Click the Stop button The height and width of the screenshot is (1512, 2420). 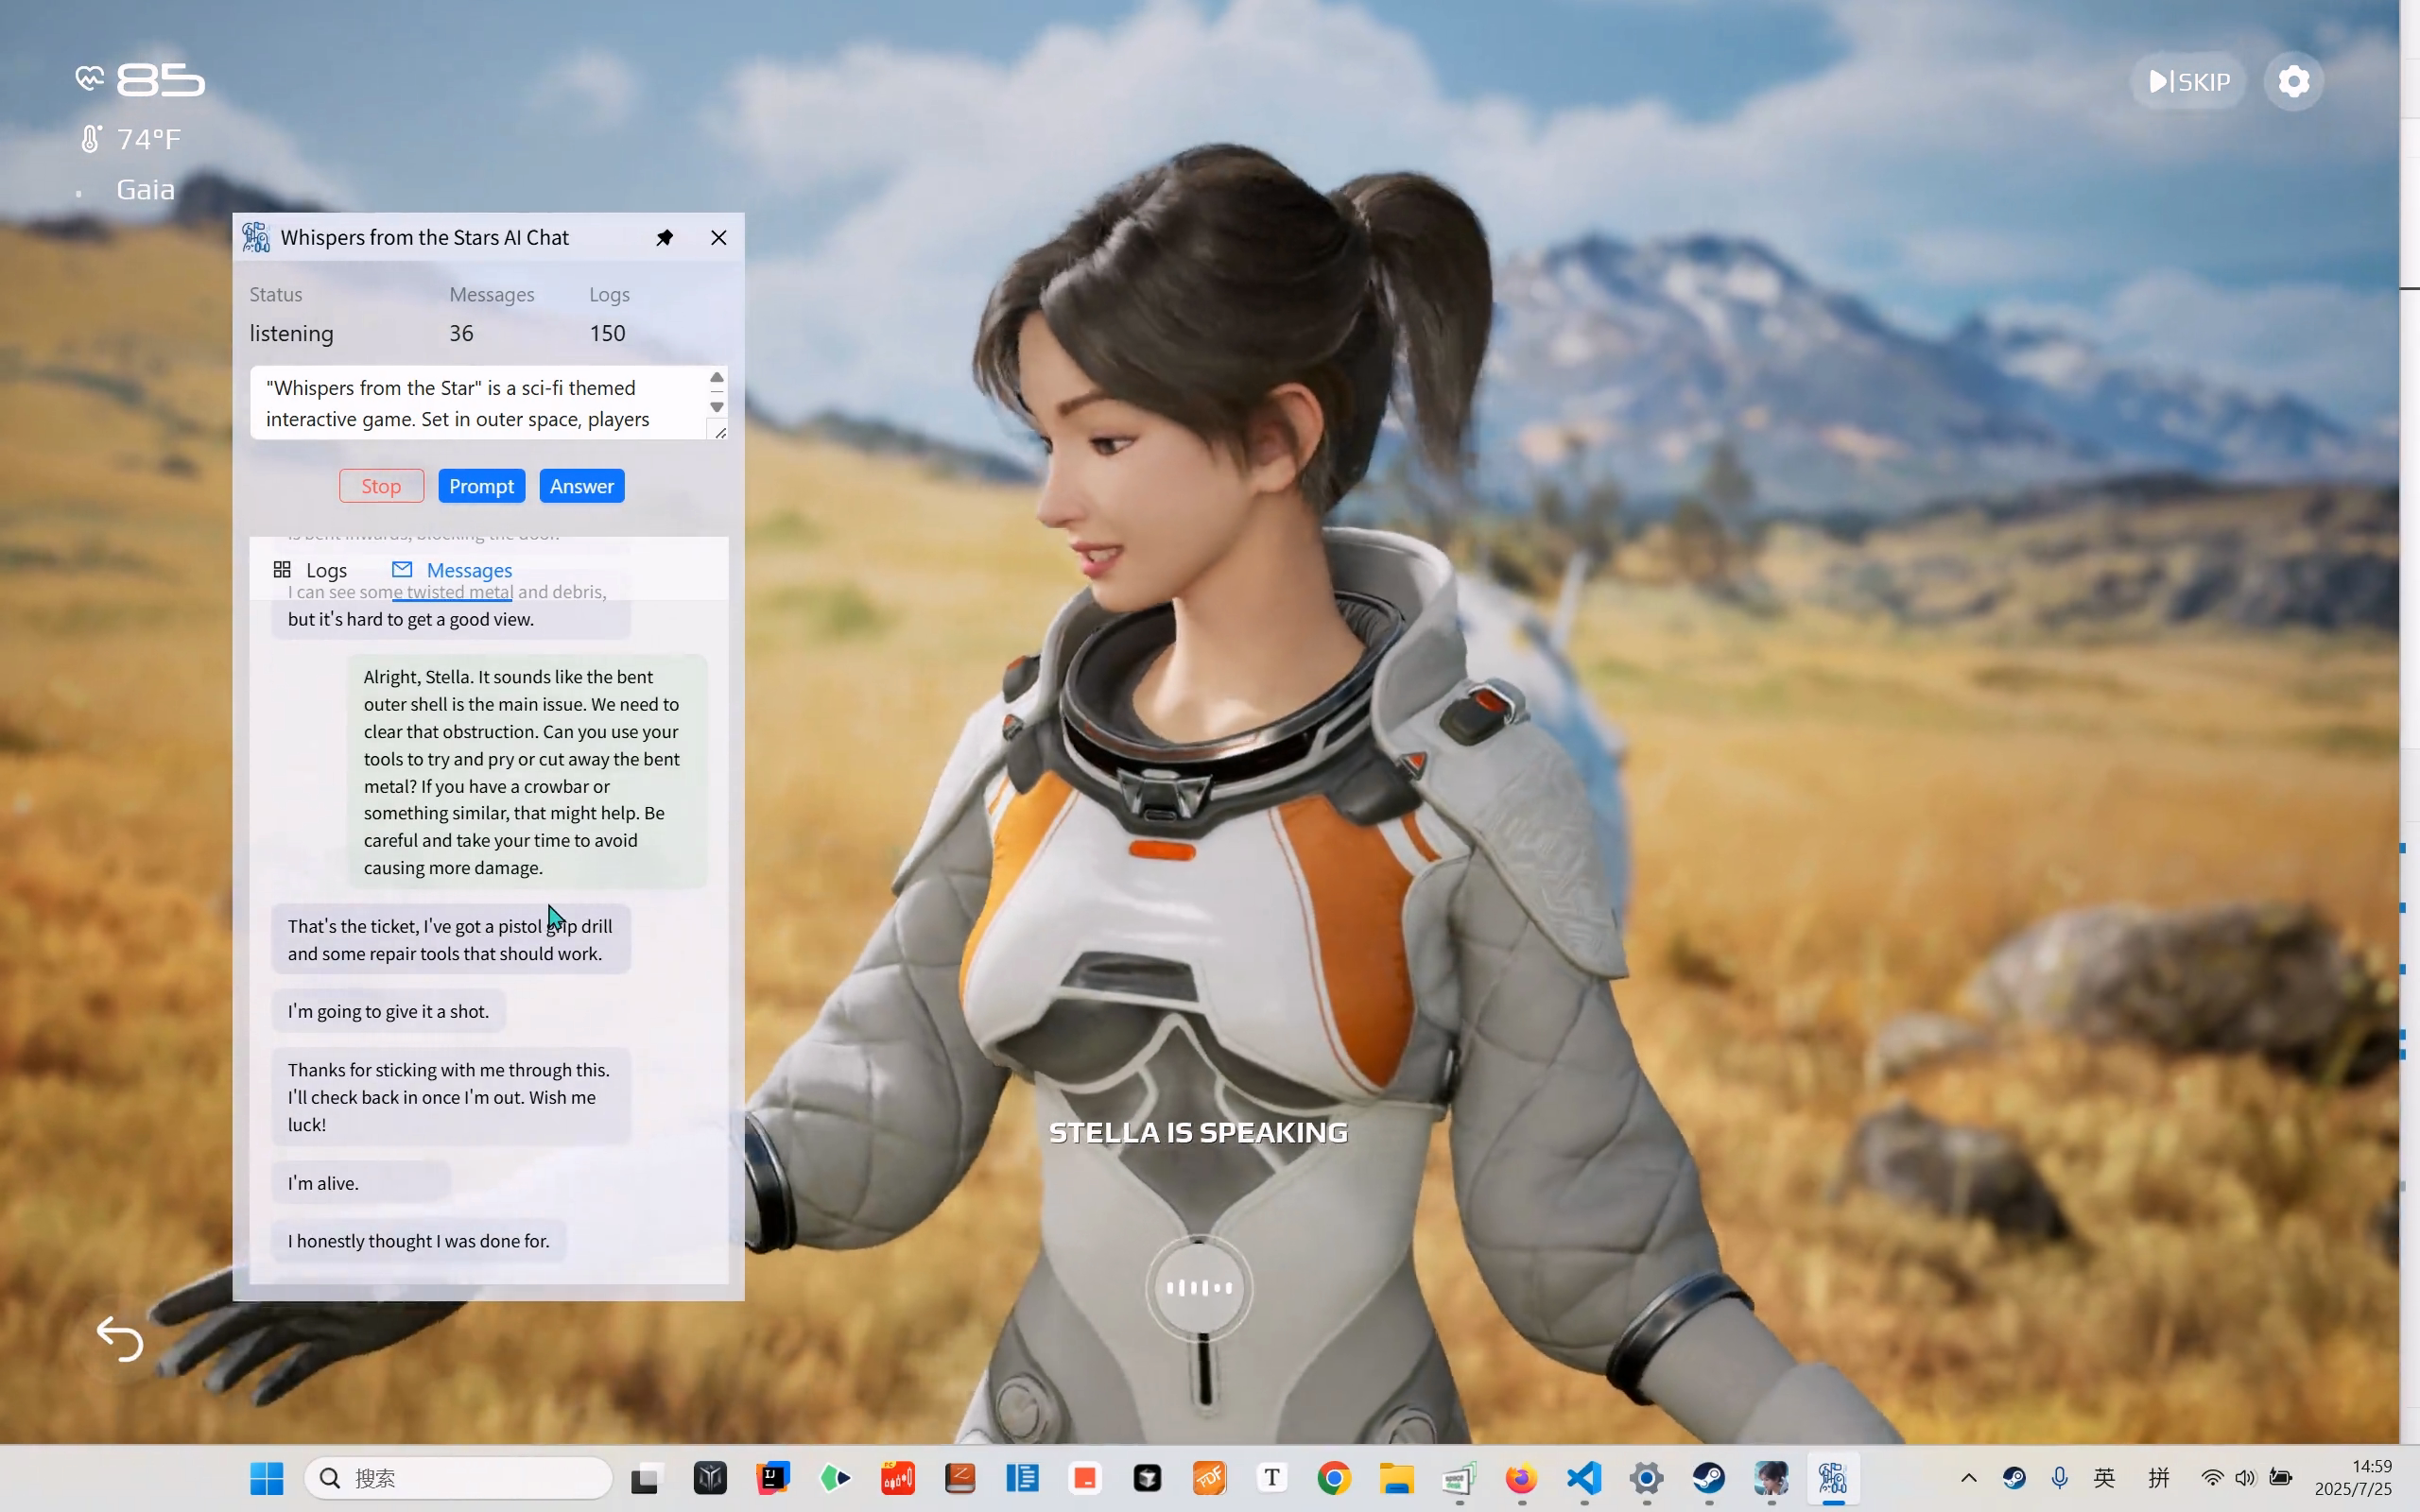click(x=381, y=486)
